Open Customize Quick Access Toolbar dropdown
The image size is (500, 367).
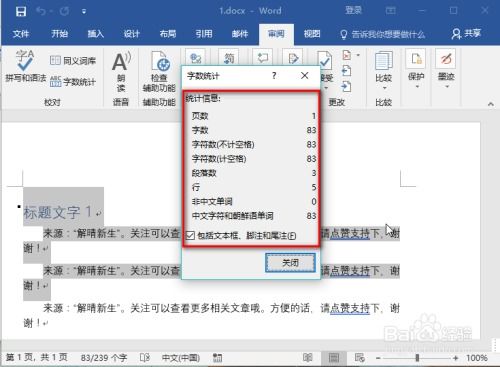click(84, 12)
